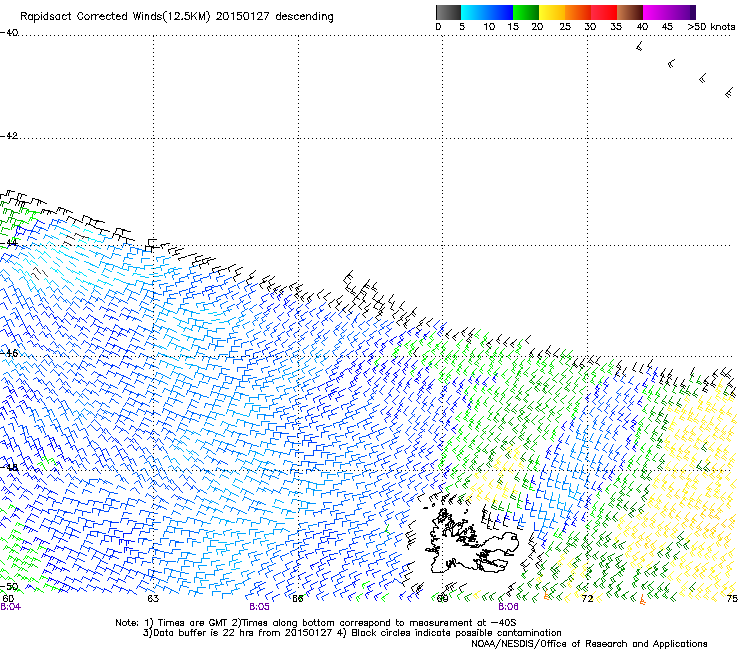Click the '>50 knots' legend label
The width and height of the screenshot is (740, 650).
(711, 27)
